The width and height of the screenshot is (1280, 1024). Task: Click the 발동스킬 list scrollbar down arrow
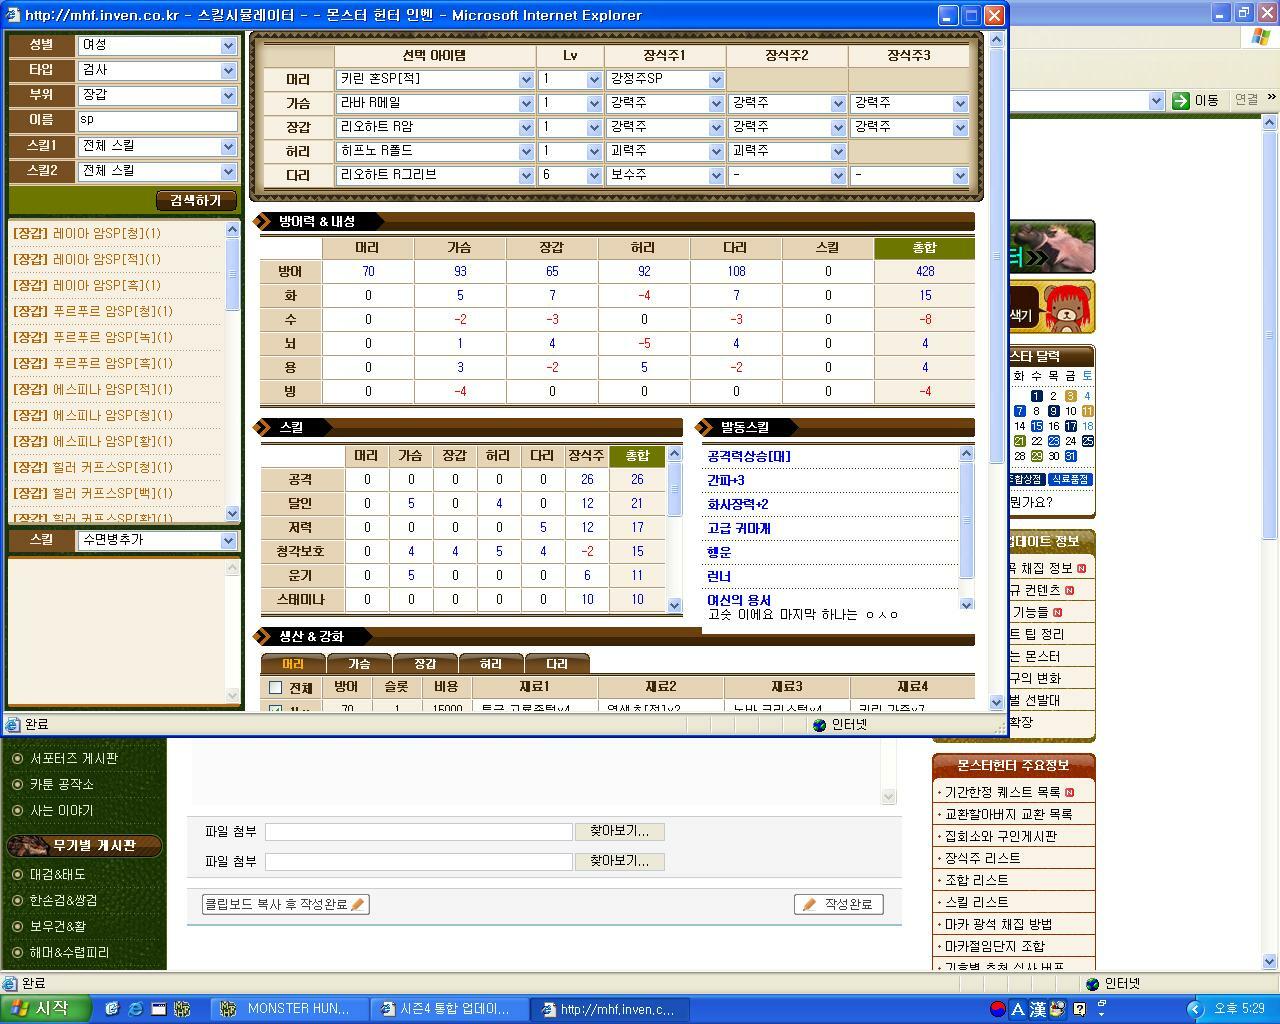(966, 604)
